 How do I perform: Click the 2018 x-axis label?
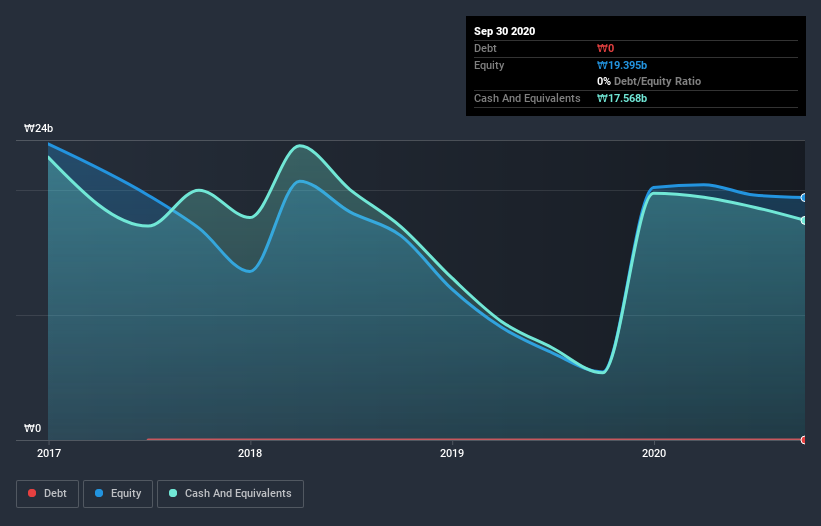[x=250, y=453]
